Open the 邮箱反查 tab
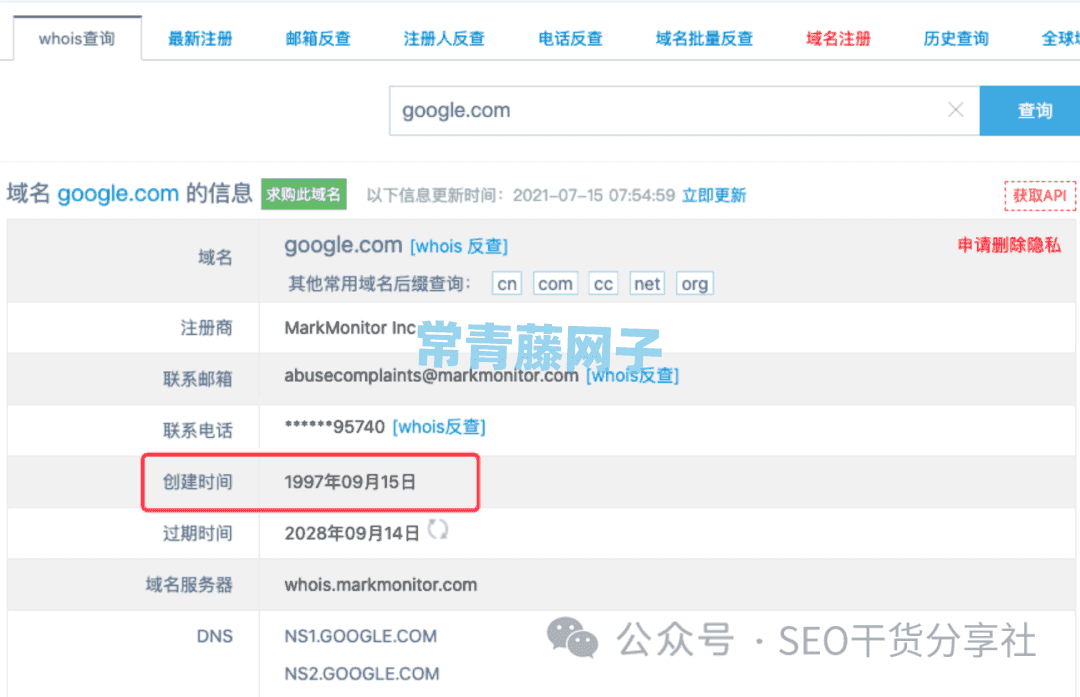 coord(318,39)
